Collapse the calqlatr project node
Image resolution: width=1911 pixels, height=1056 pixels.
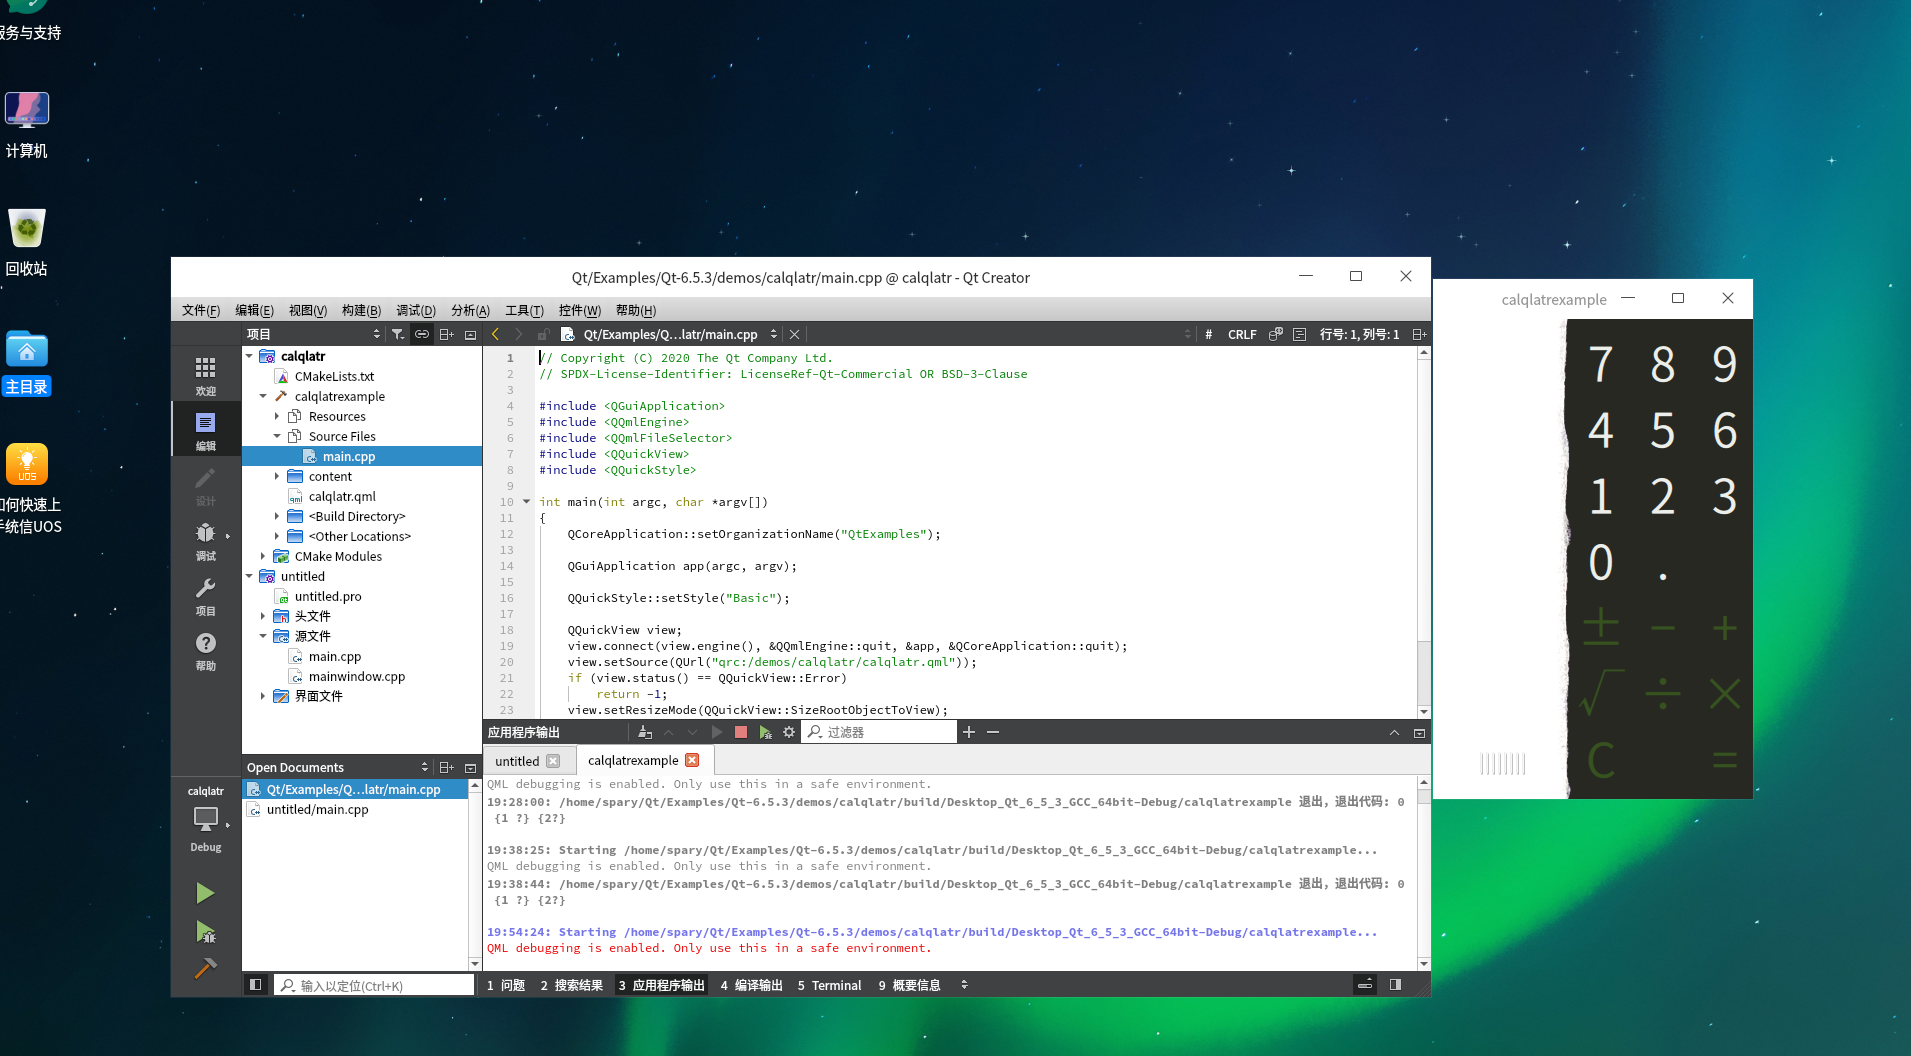tap(250, 356)
